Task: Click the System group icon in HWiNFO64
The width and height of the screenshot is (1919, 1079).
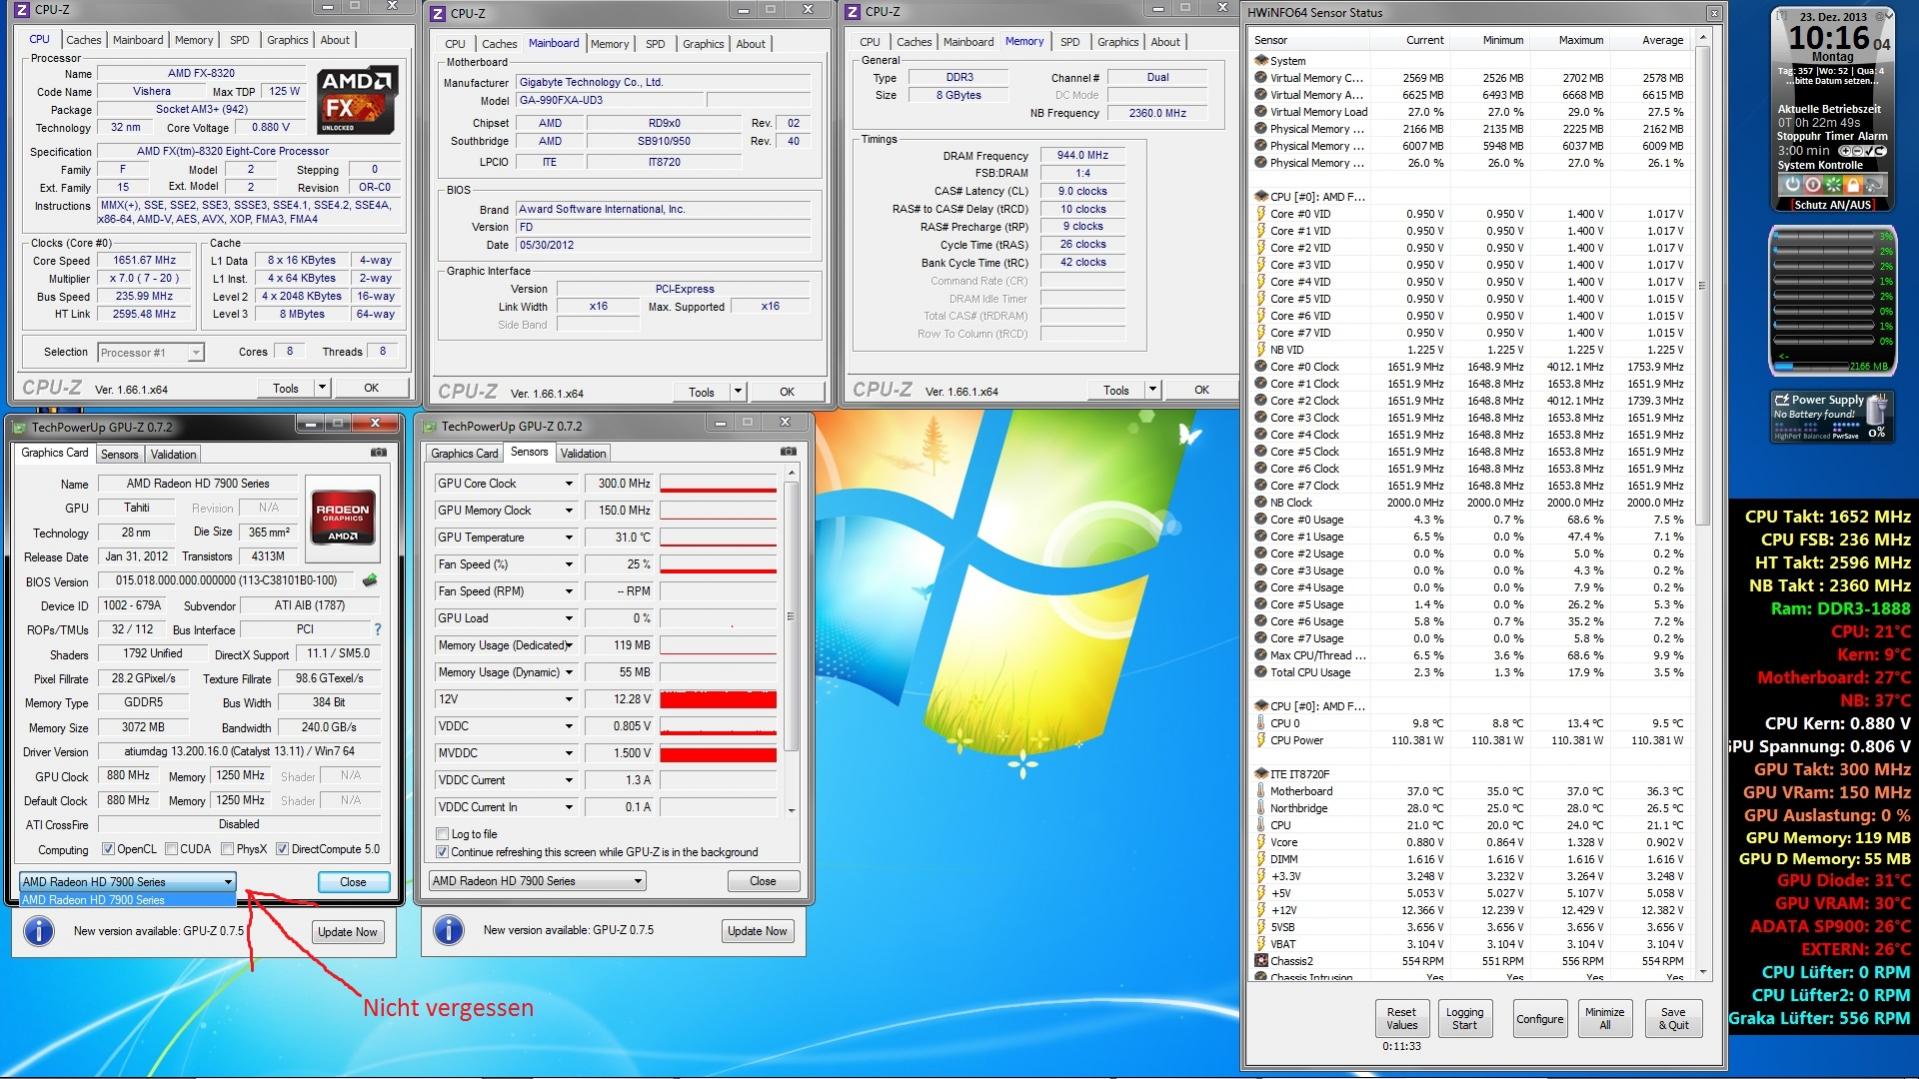Action: point(1261,61)
